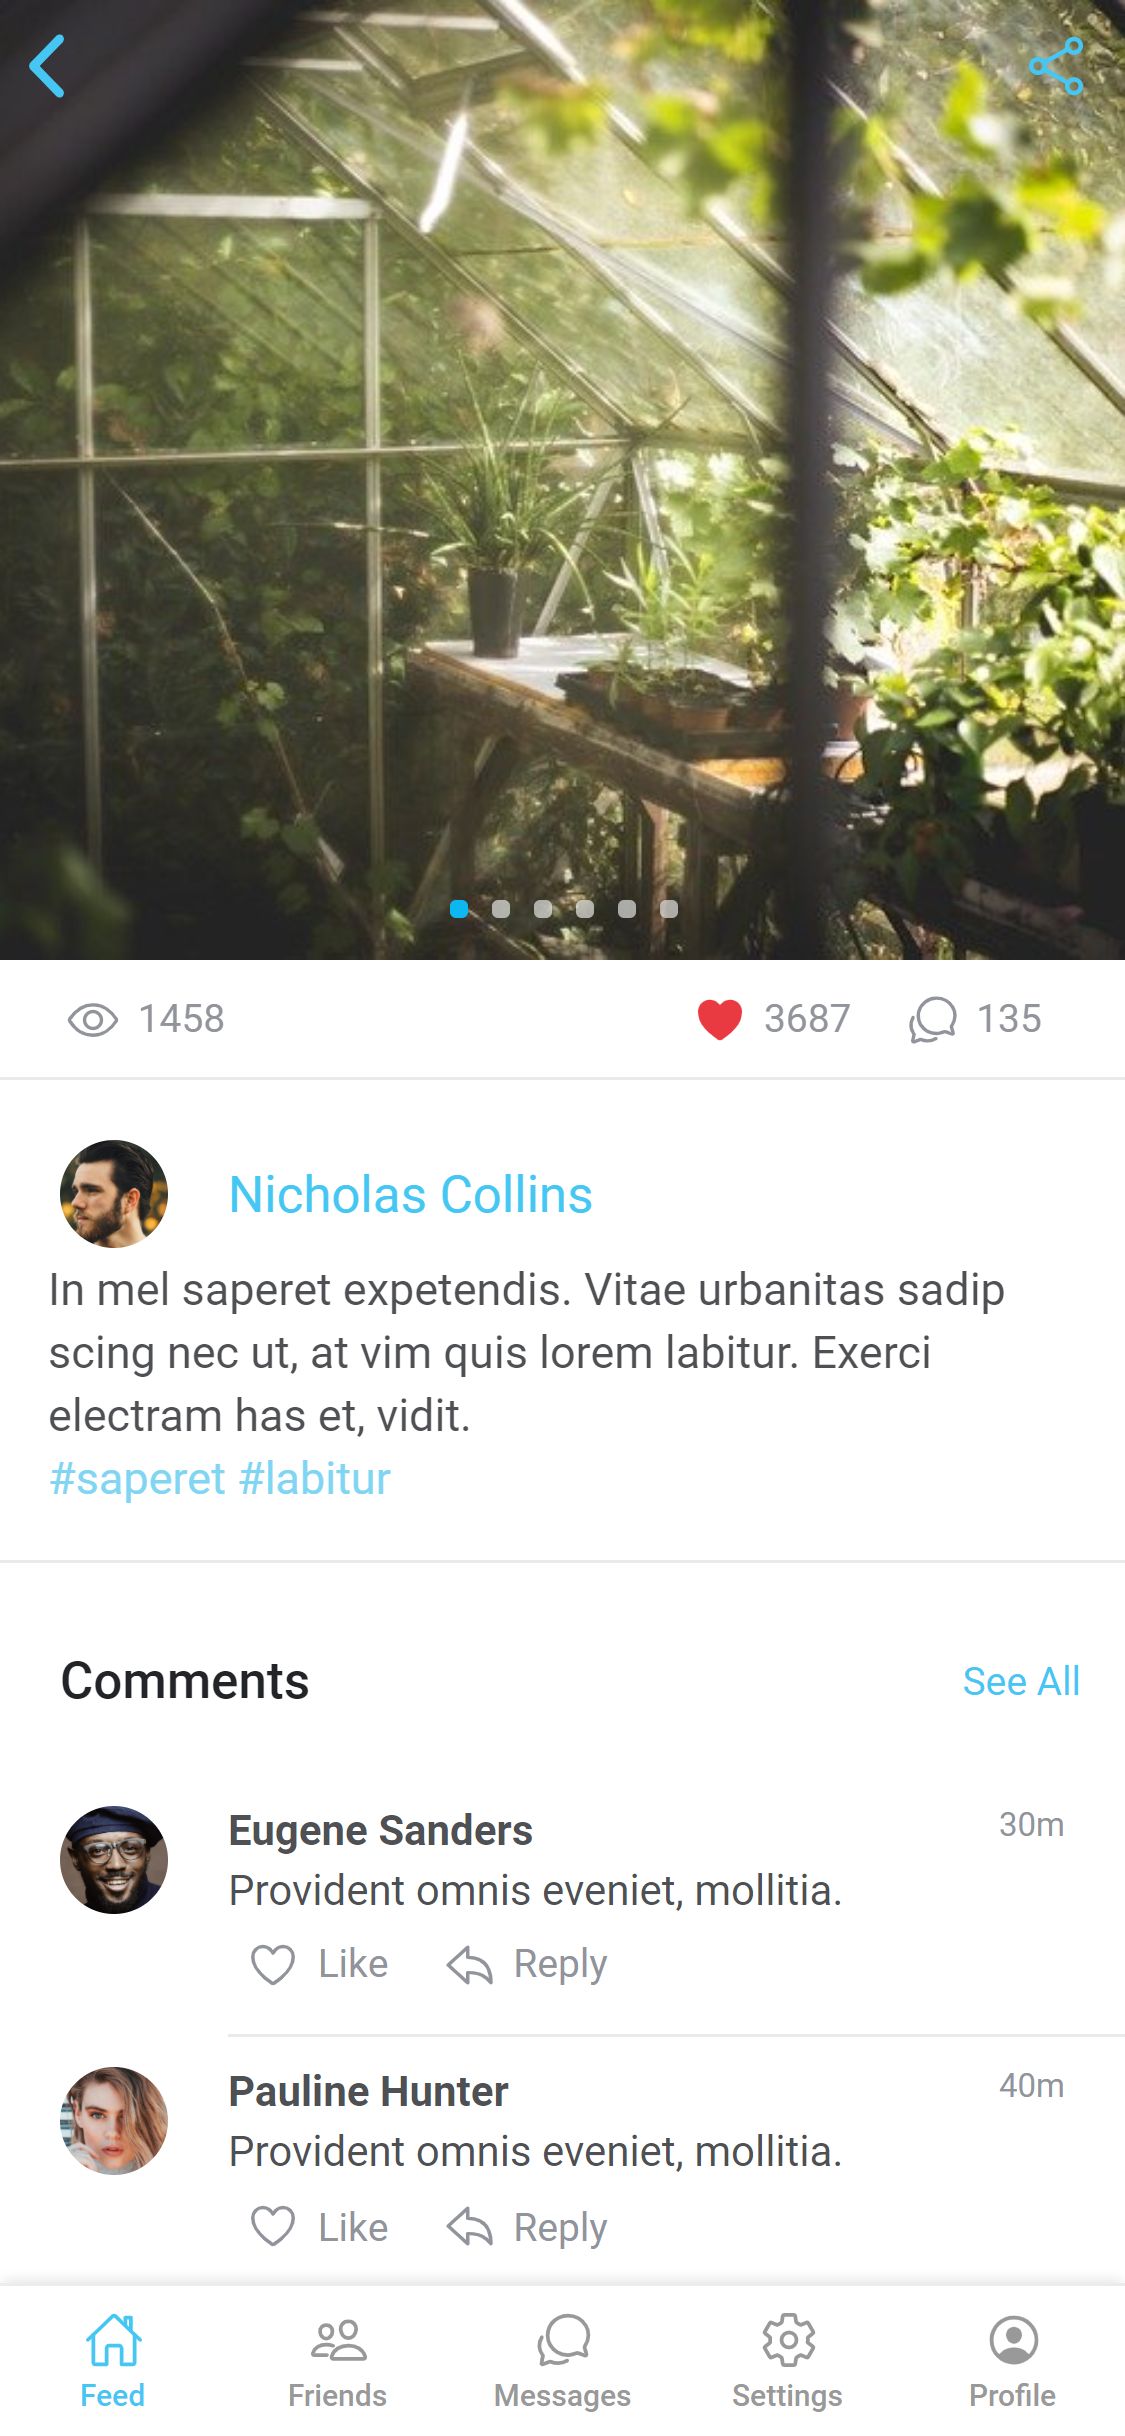Open the #saperet hashtag
This screenshot has width=1125, height=2436.
[x=137, y=1478]
